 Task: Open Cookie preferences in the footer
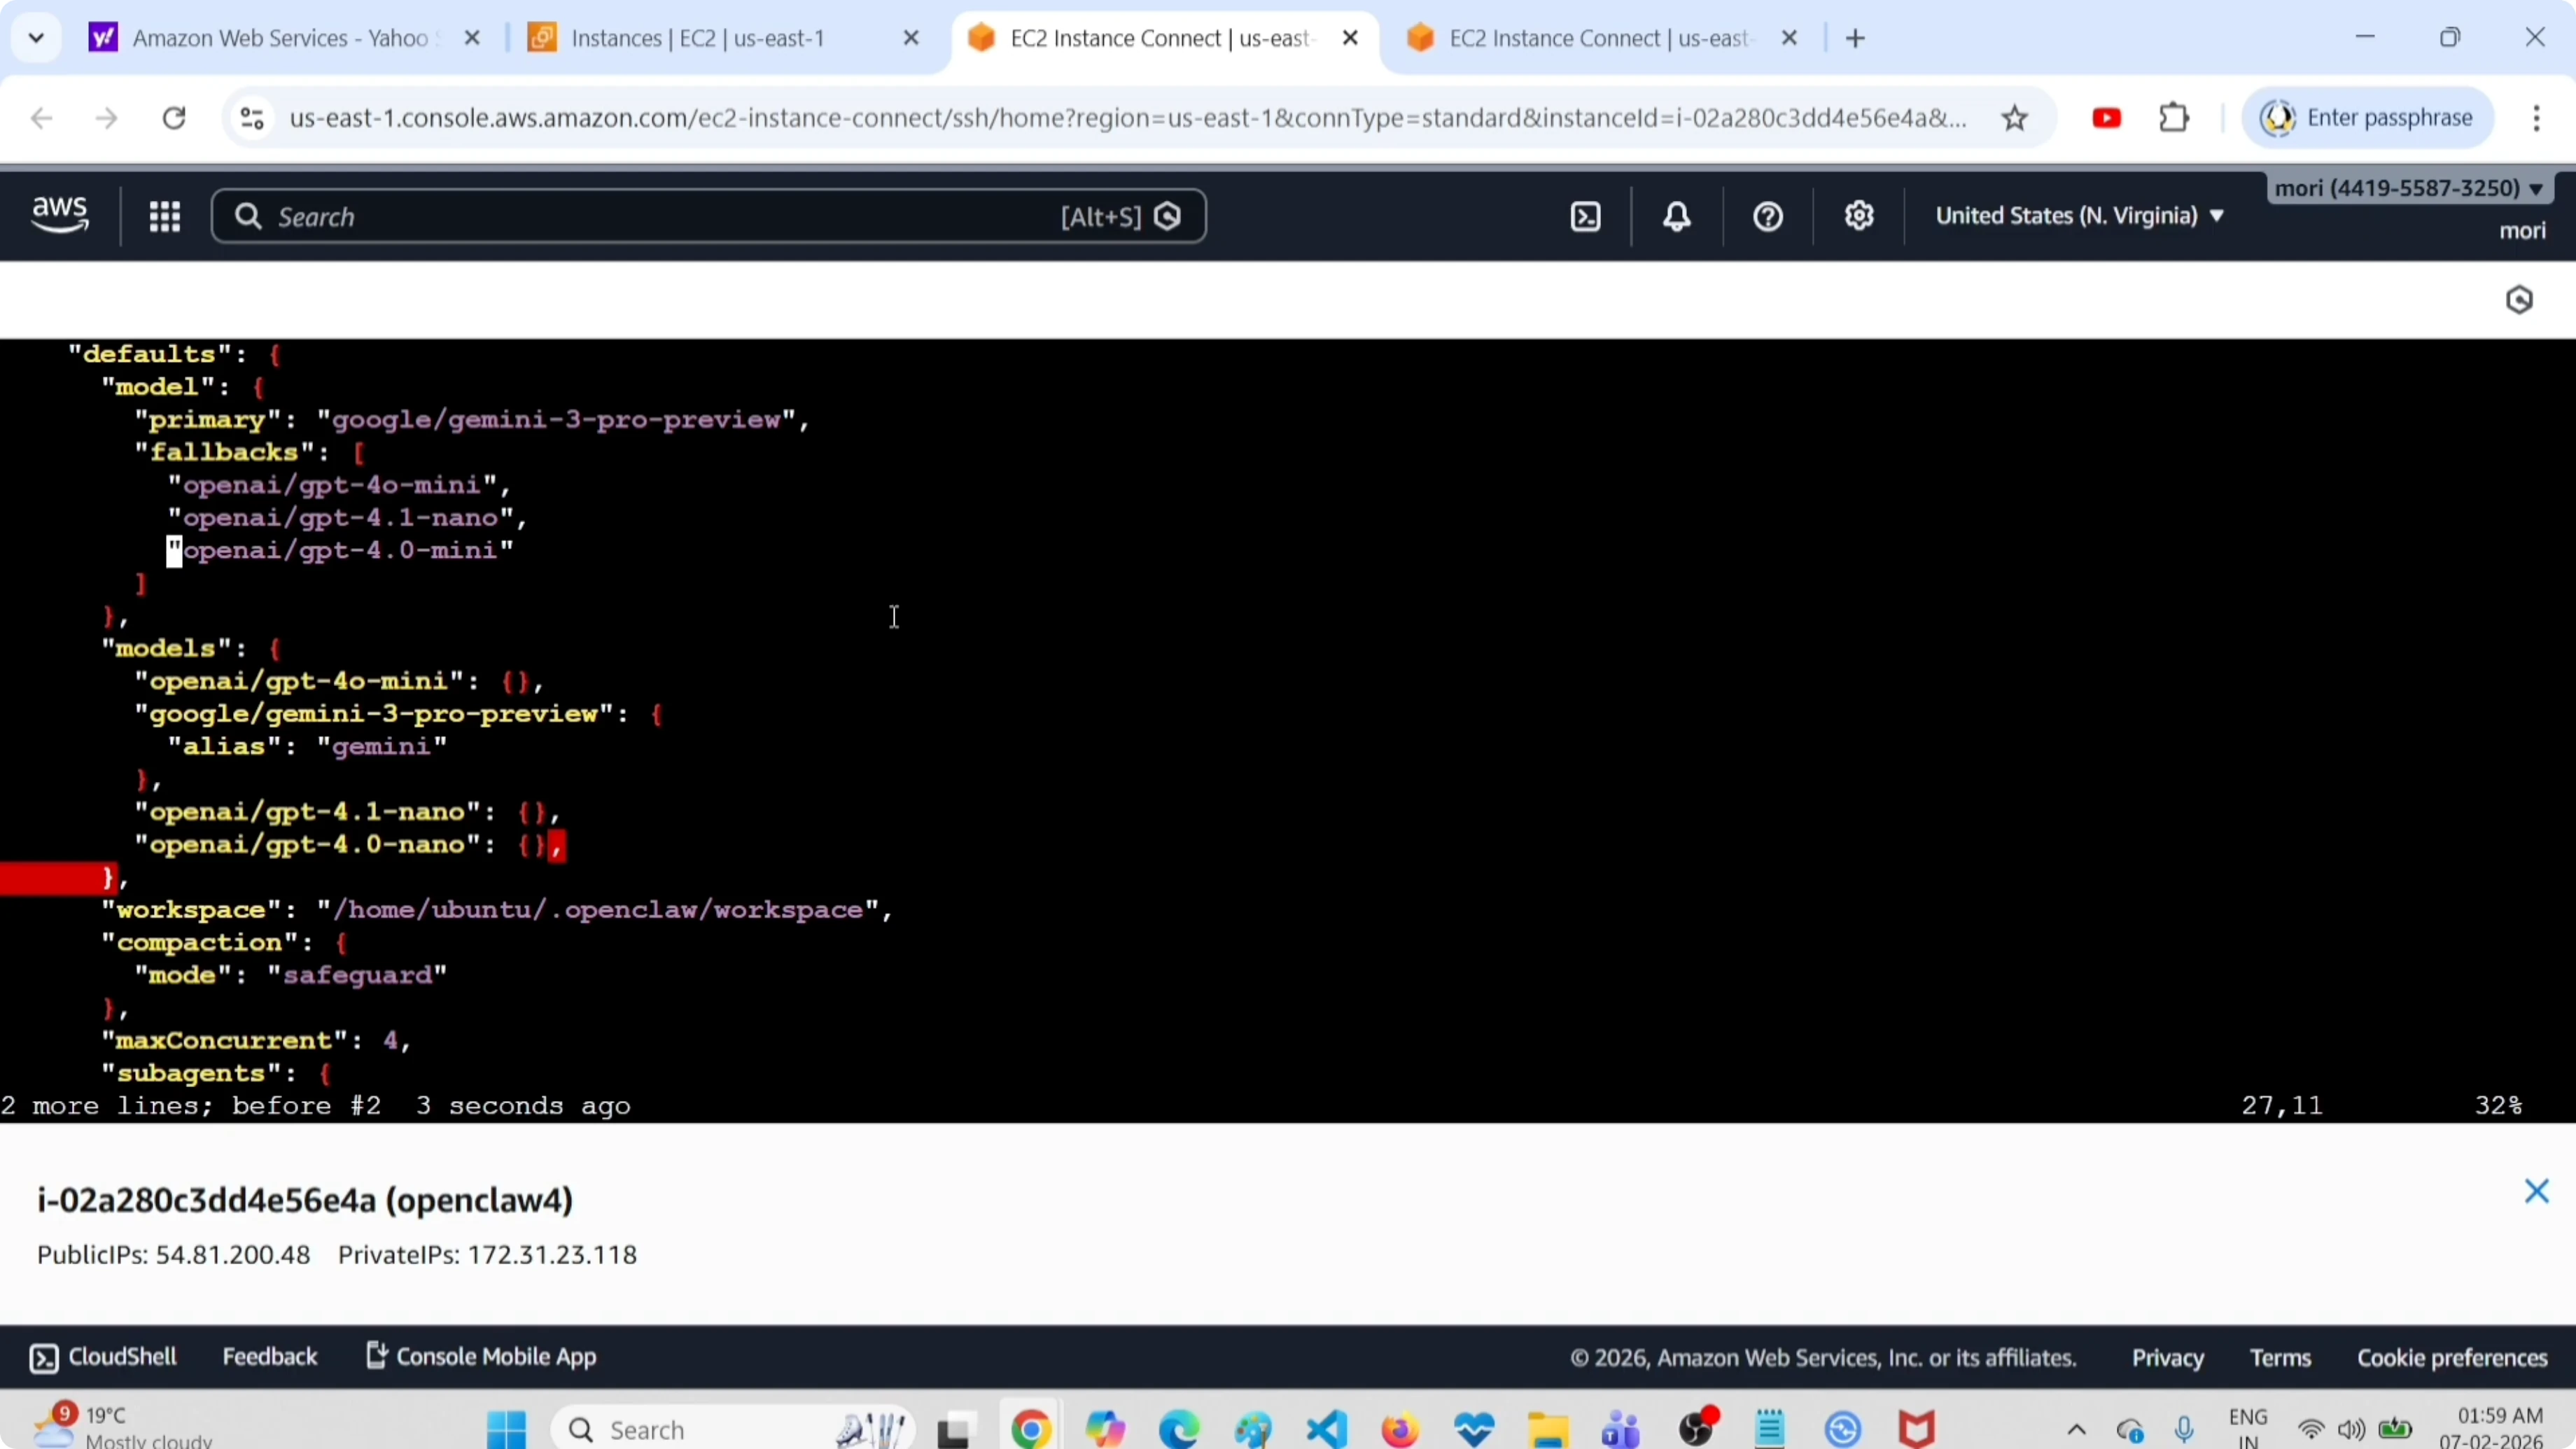[x=2452, y=1358]
